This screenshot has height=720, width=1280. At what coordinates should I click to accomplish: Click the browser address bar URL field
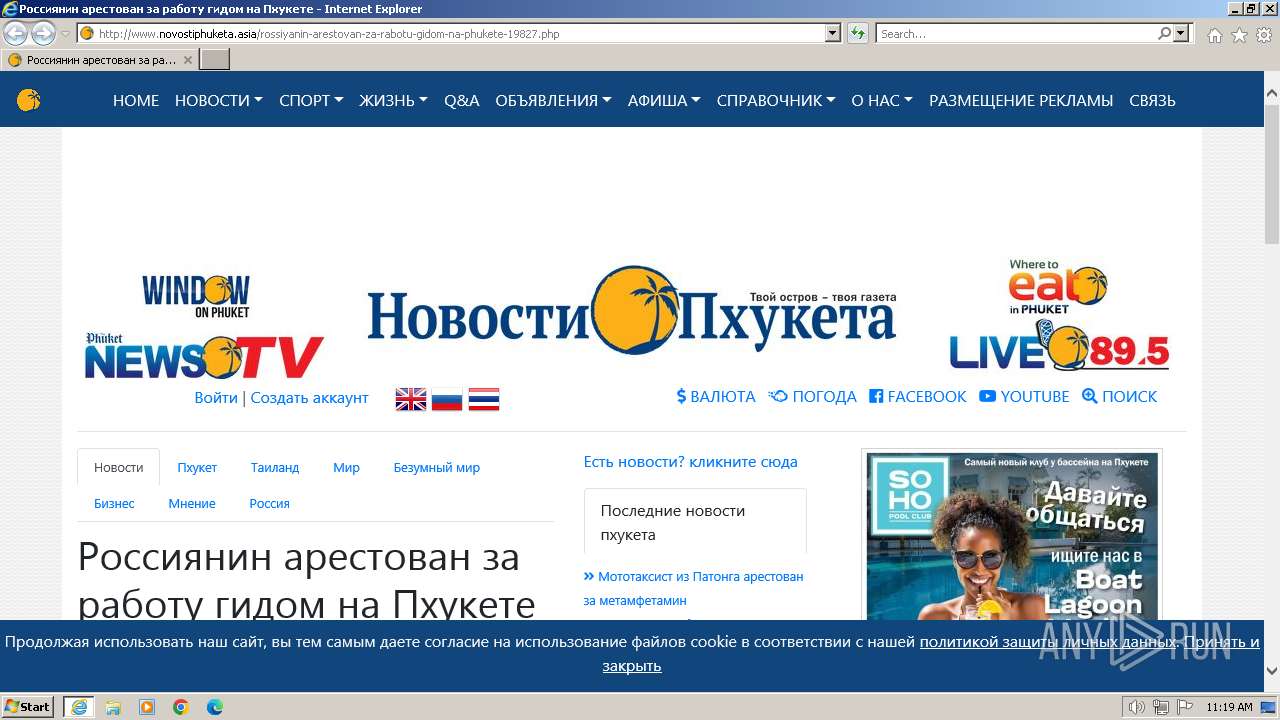pyautogui.click(x=460, y=33)
